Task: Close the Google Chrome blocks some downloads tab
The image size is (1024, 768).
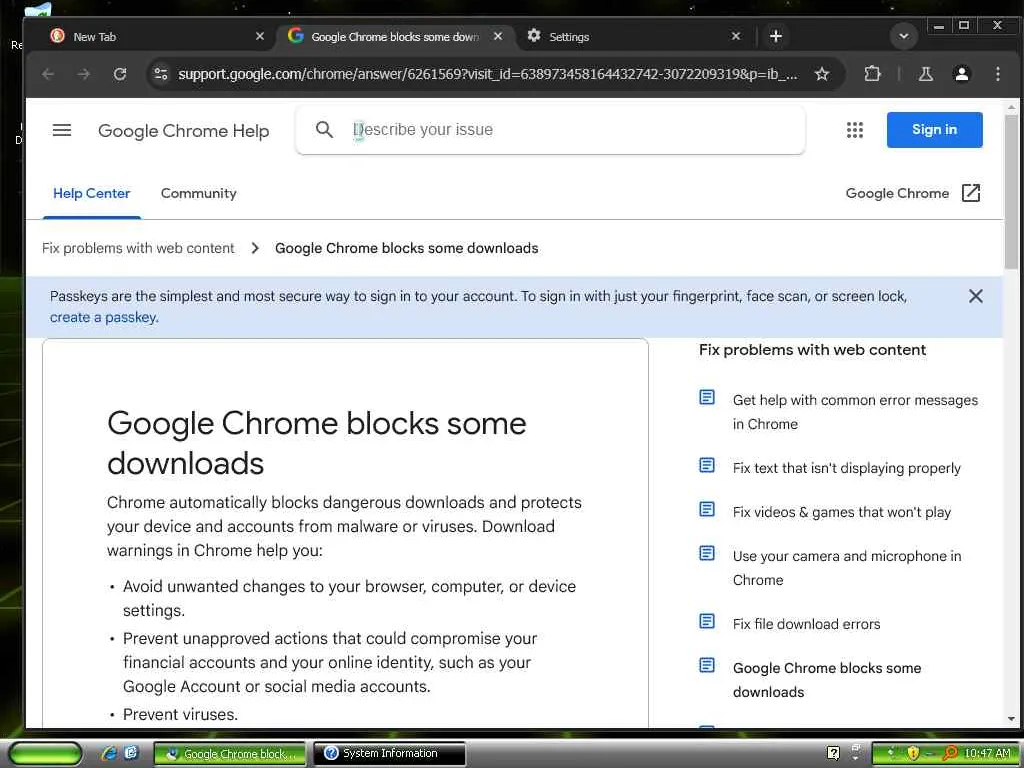Action: (498, 37)
